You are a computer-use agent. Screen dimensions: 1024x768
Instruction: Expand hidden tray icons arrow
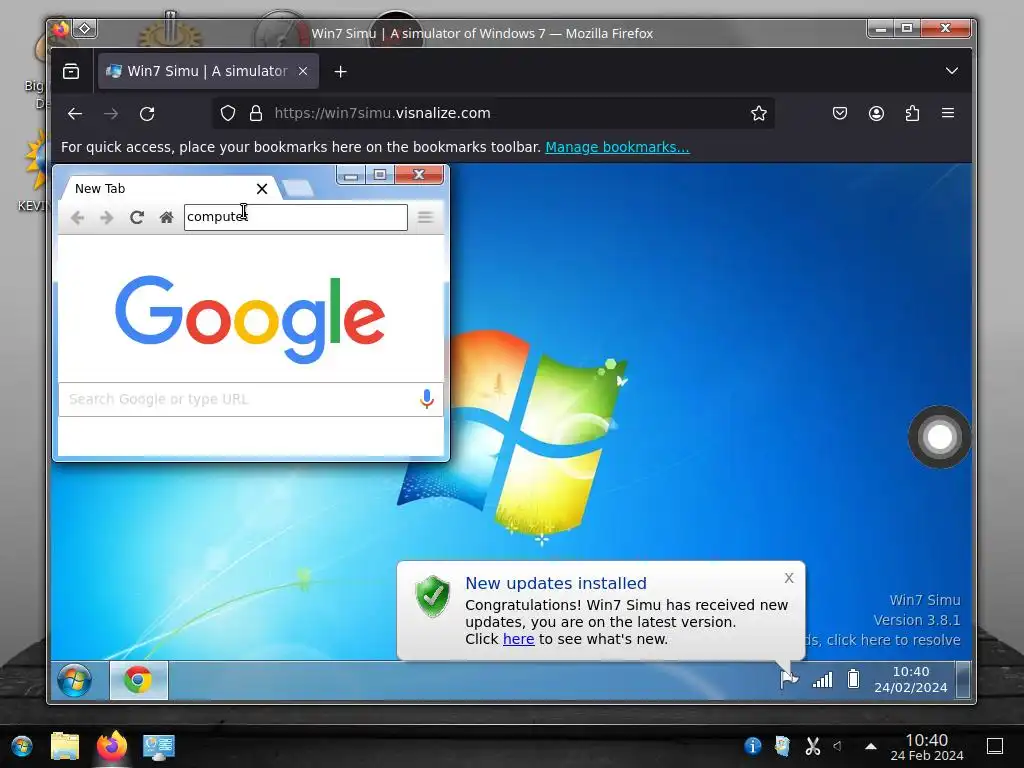pos(871,746)
